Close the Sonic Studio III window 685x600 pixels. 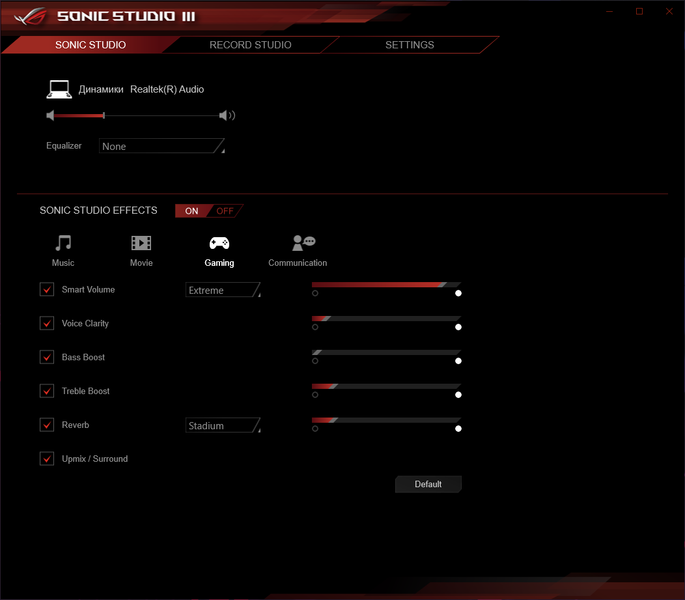coord(669,11)
